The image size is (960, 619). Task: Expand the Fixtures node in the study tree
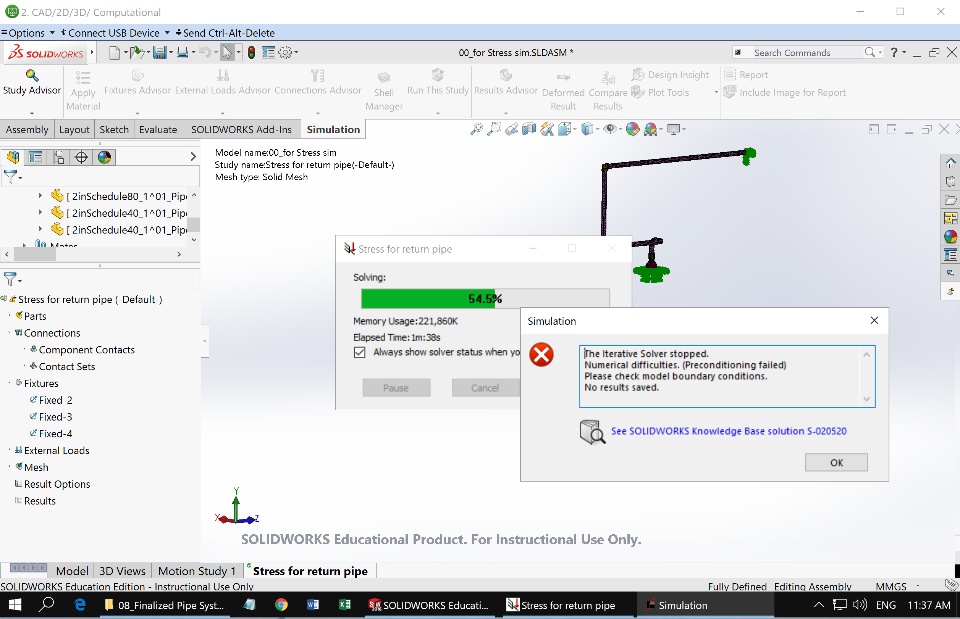[x=10, y=383]
